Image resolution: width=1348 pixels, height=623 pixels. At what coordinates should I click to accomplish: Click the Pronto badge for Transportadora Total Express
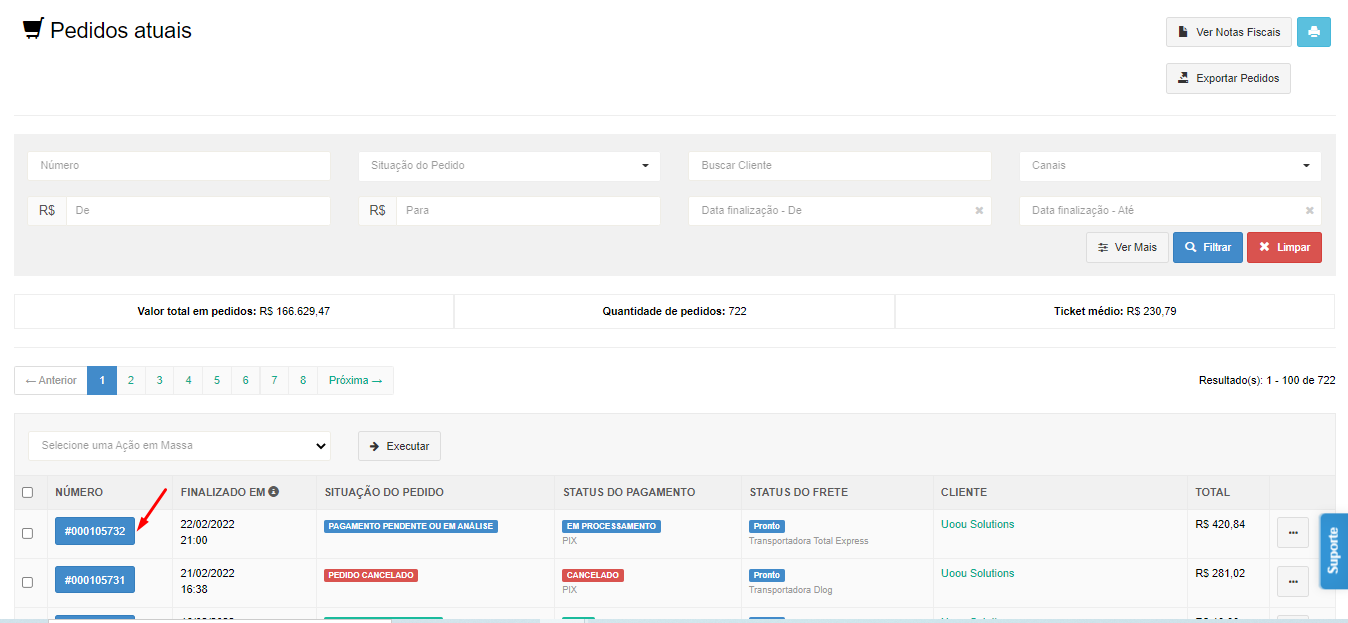[x=767, y=526]
